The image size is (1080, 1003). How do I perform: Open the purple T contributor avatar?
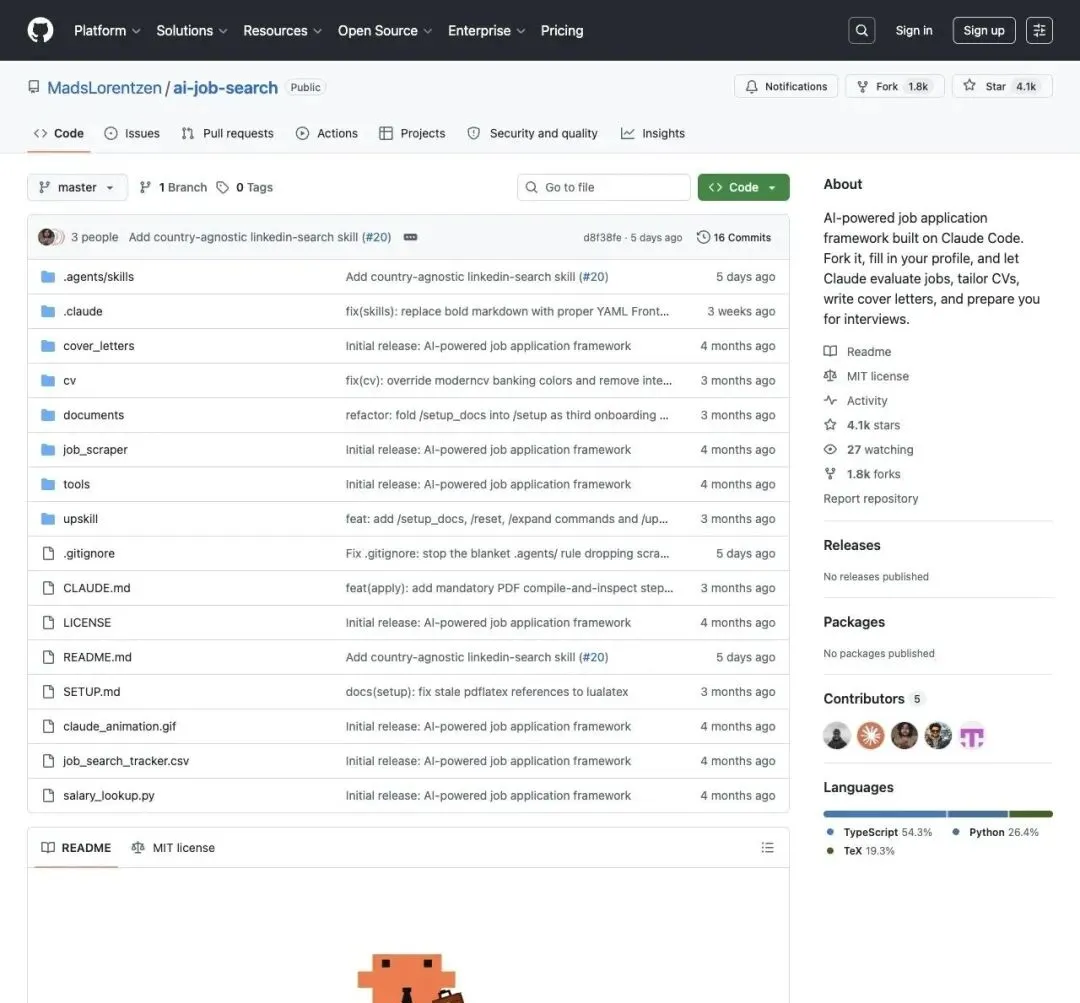click(971, 736)
